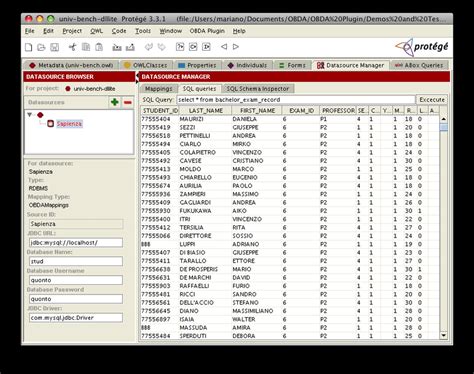Screen dimensions: 474x374
Task: Click the Undo toolbar icon
Action: [x=149, y=47]
